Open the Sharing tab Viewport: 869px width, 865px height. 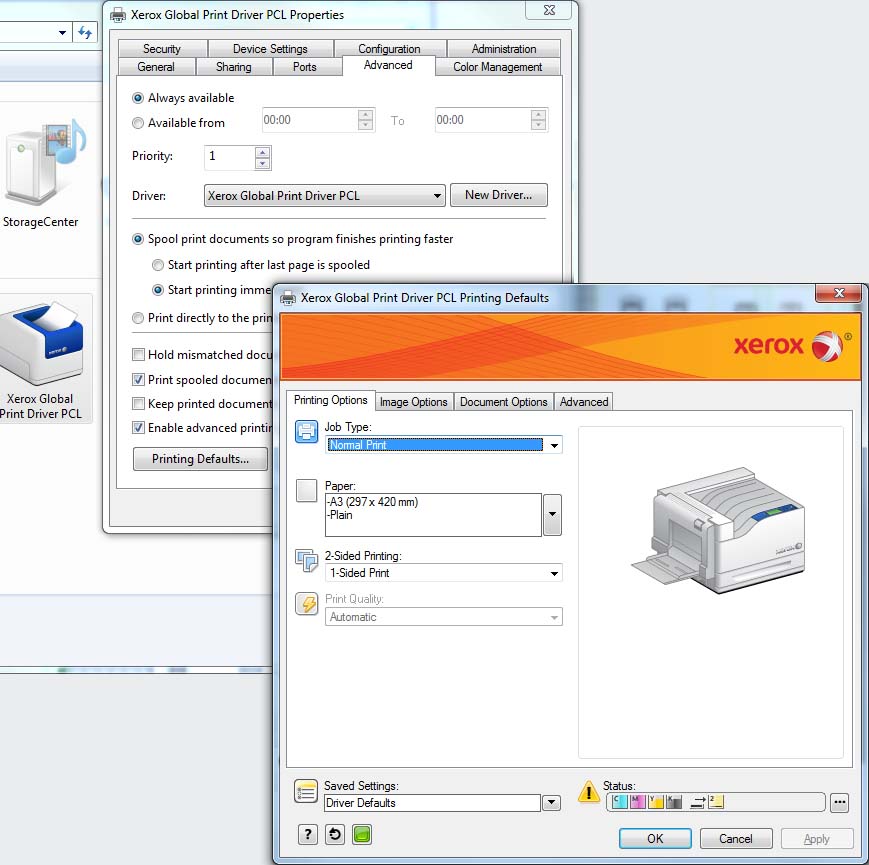(234, 66)
